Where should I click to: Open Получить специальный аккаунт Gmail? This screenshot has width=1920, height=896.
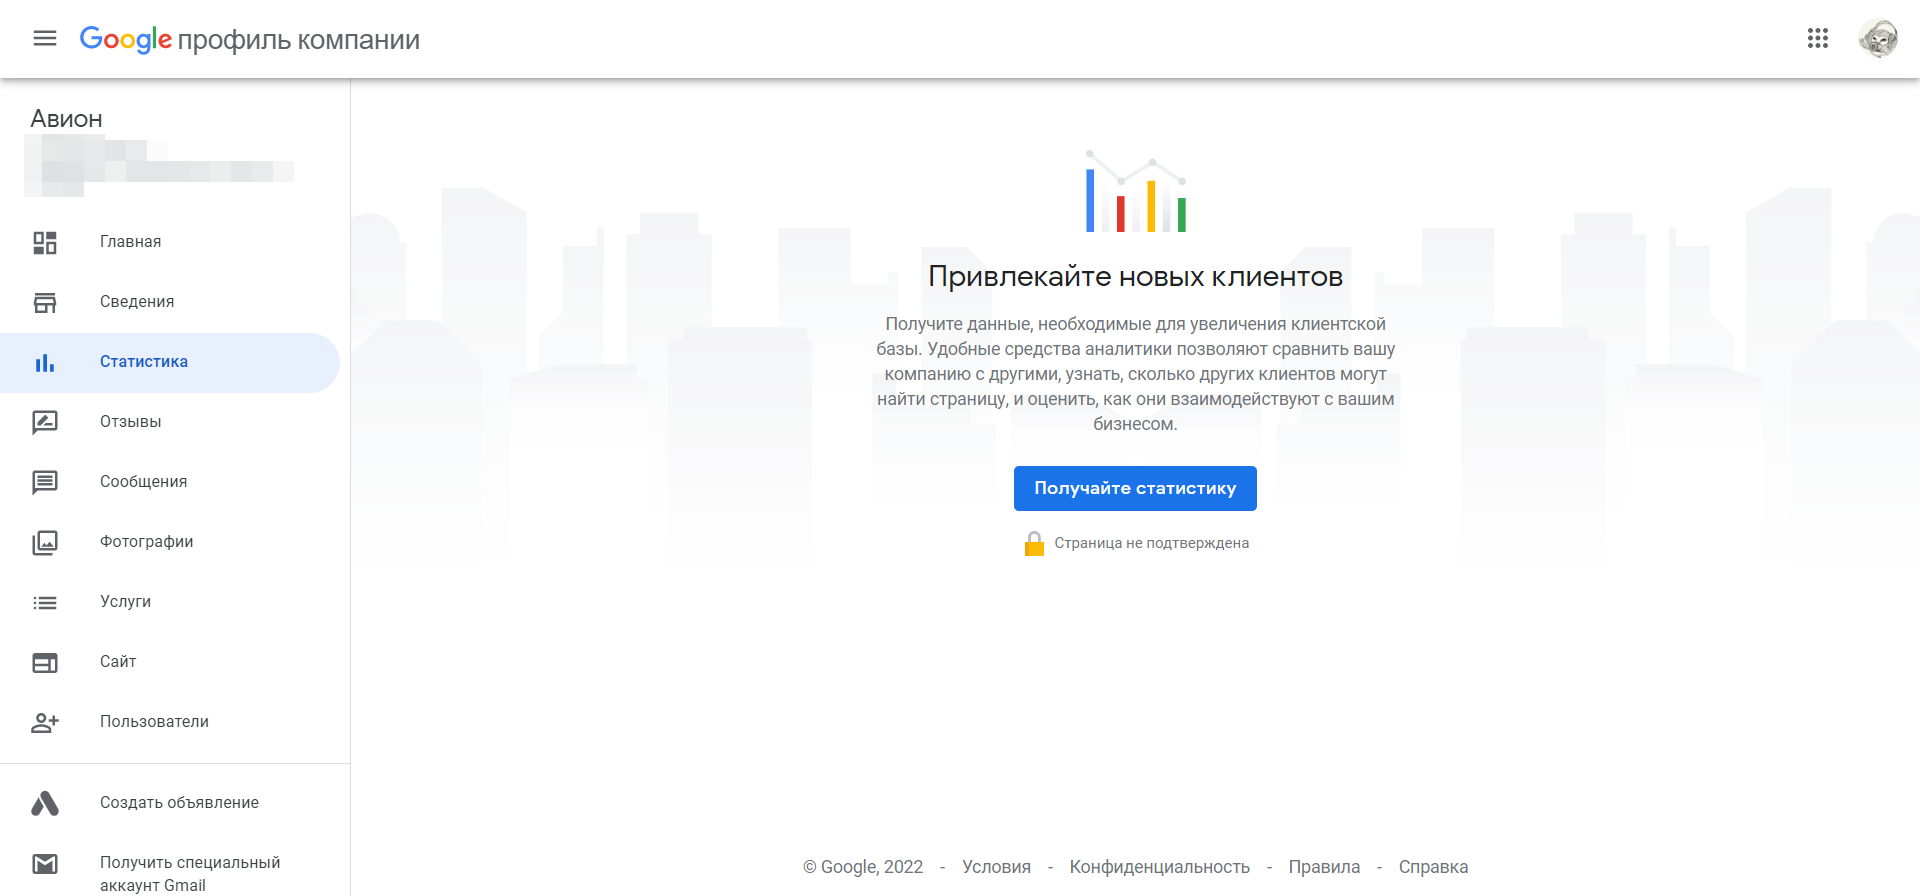coord(190,873)
